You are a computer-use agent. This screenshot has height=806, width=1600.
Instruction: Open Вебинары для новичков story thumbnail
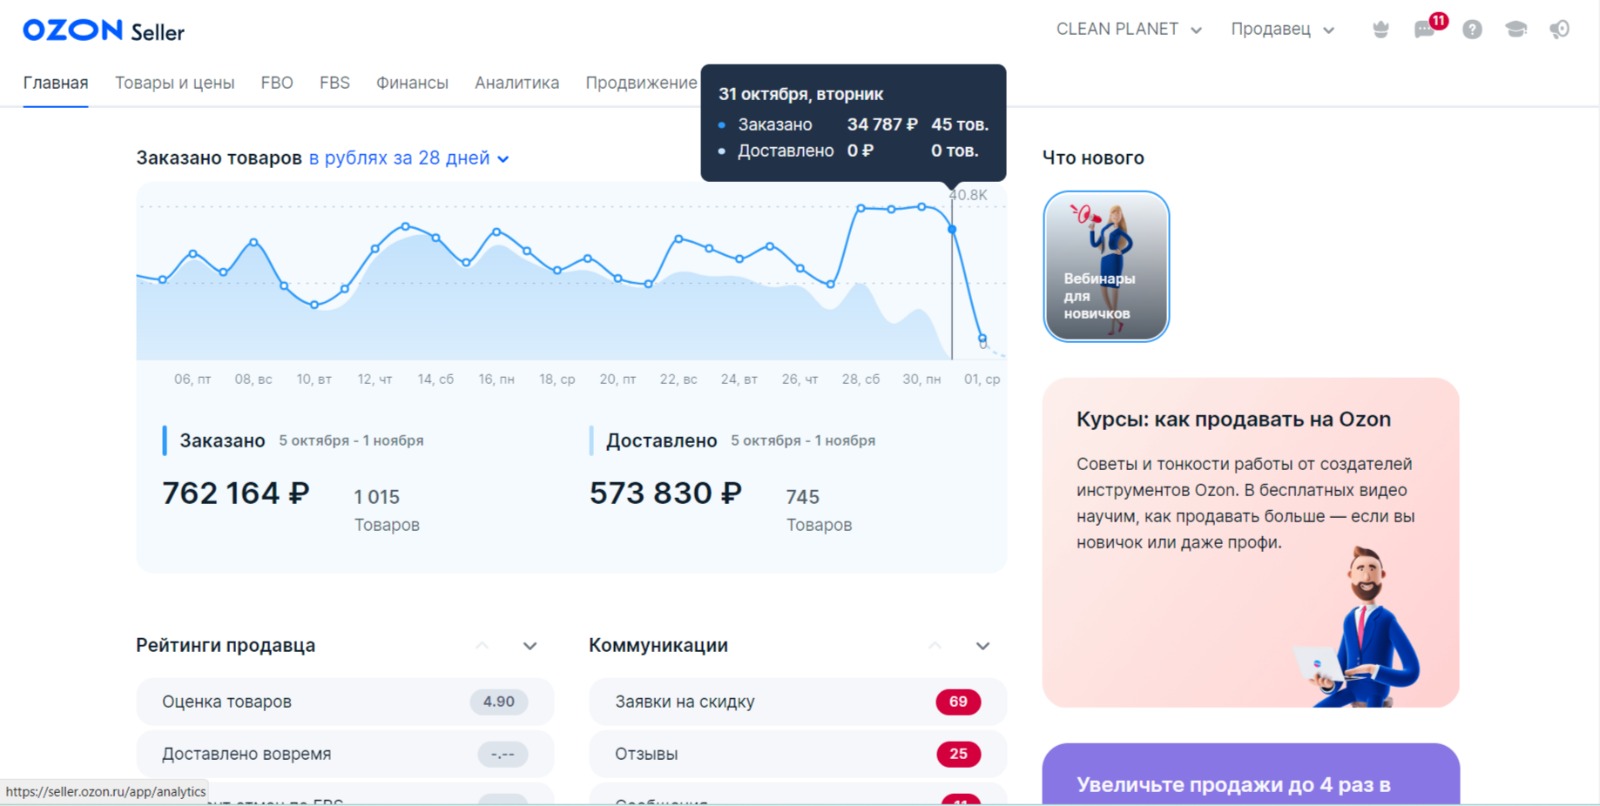[x=1106, y=266]
